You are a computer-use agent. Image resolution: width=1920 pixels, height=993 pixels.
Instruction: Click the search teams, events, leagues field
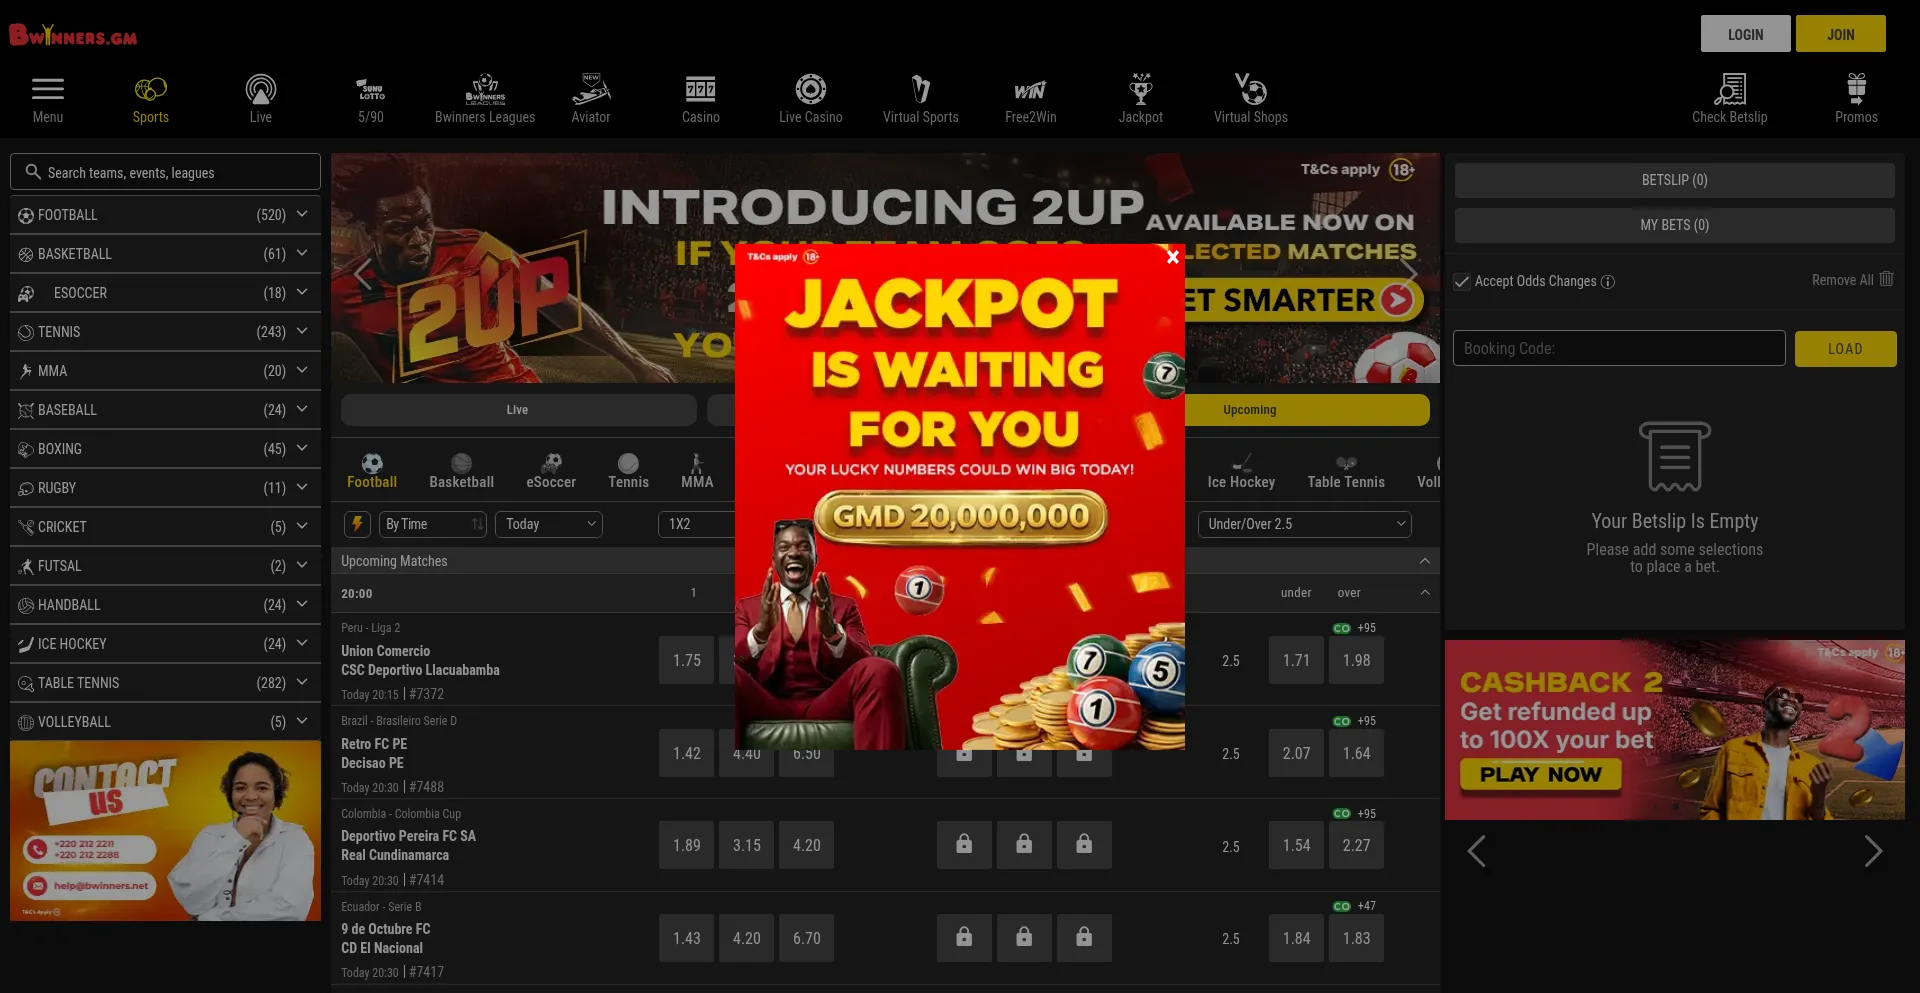[x=165, y=172]
